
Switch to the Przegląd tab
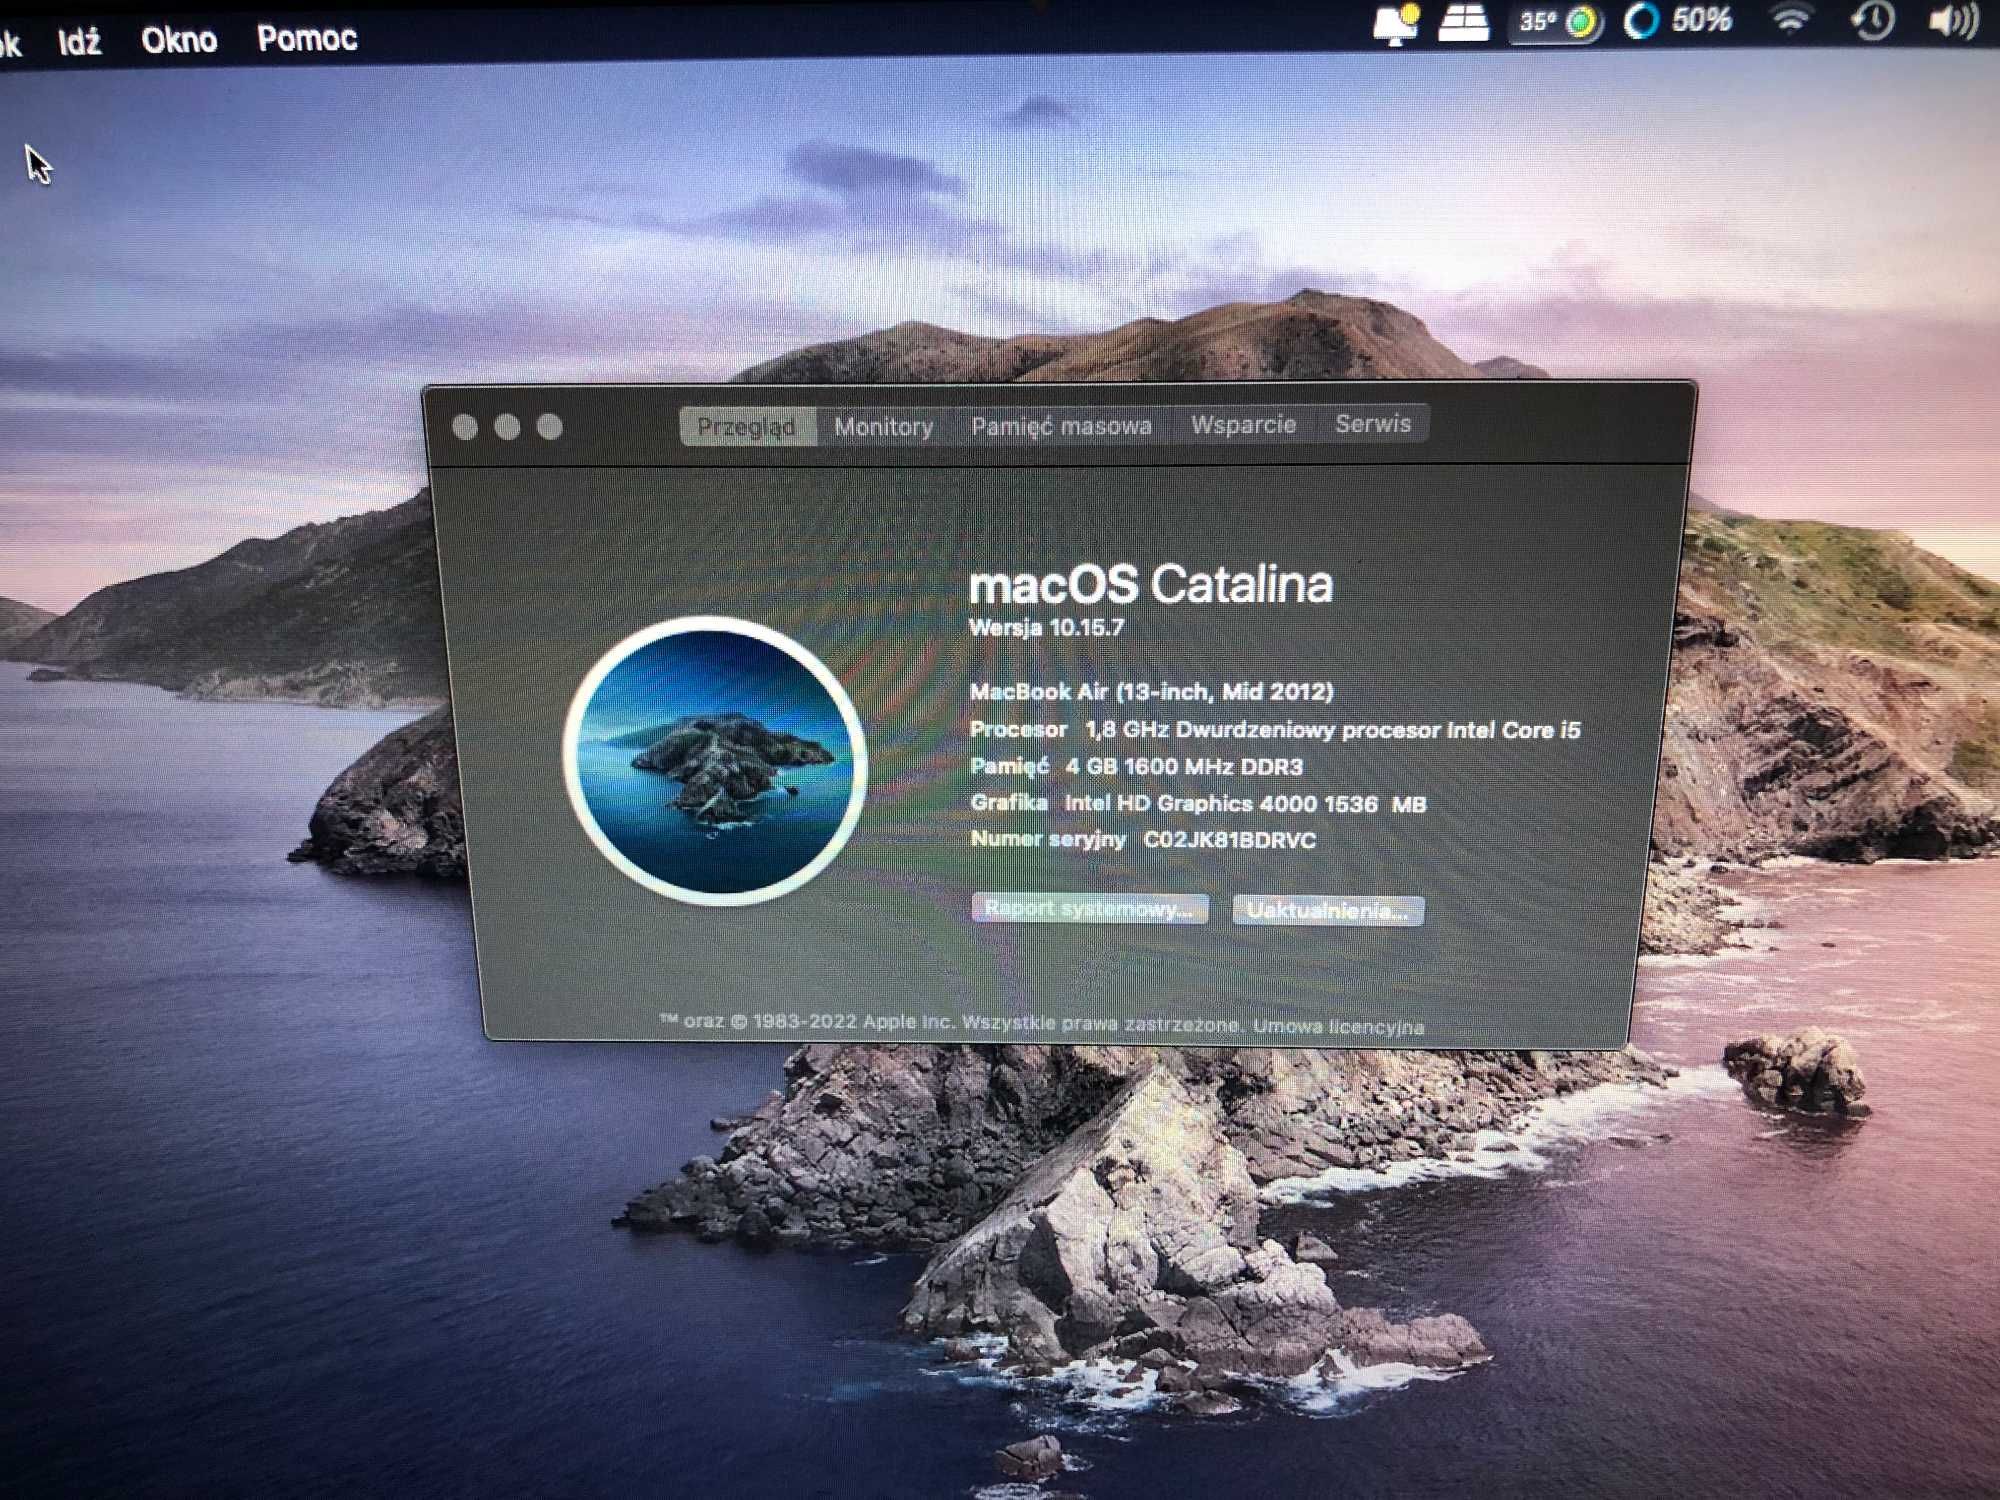coord(747,427)
